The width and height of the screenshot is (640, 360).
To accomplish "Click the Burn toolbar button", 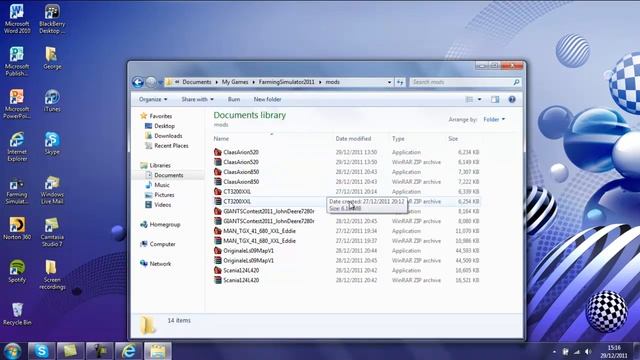I will pos(234,99).
